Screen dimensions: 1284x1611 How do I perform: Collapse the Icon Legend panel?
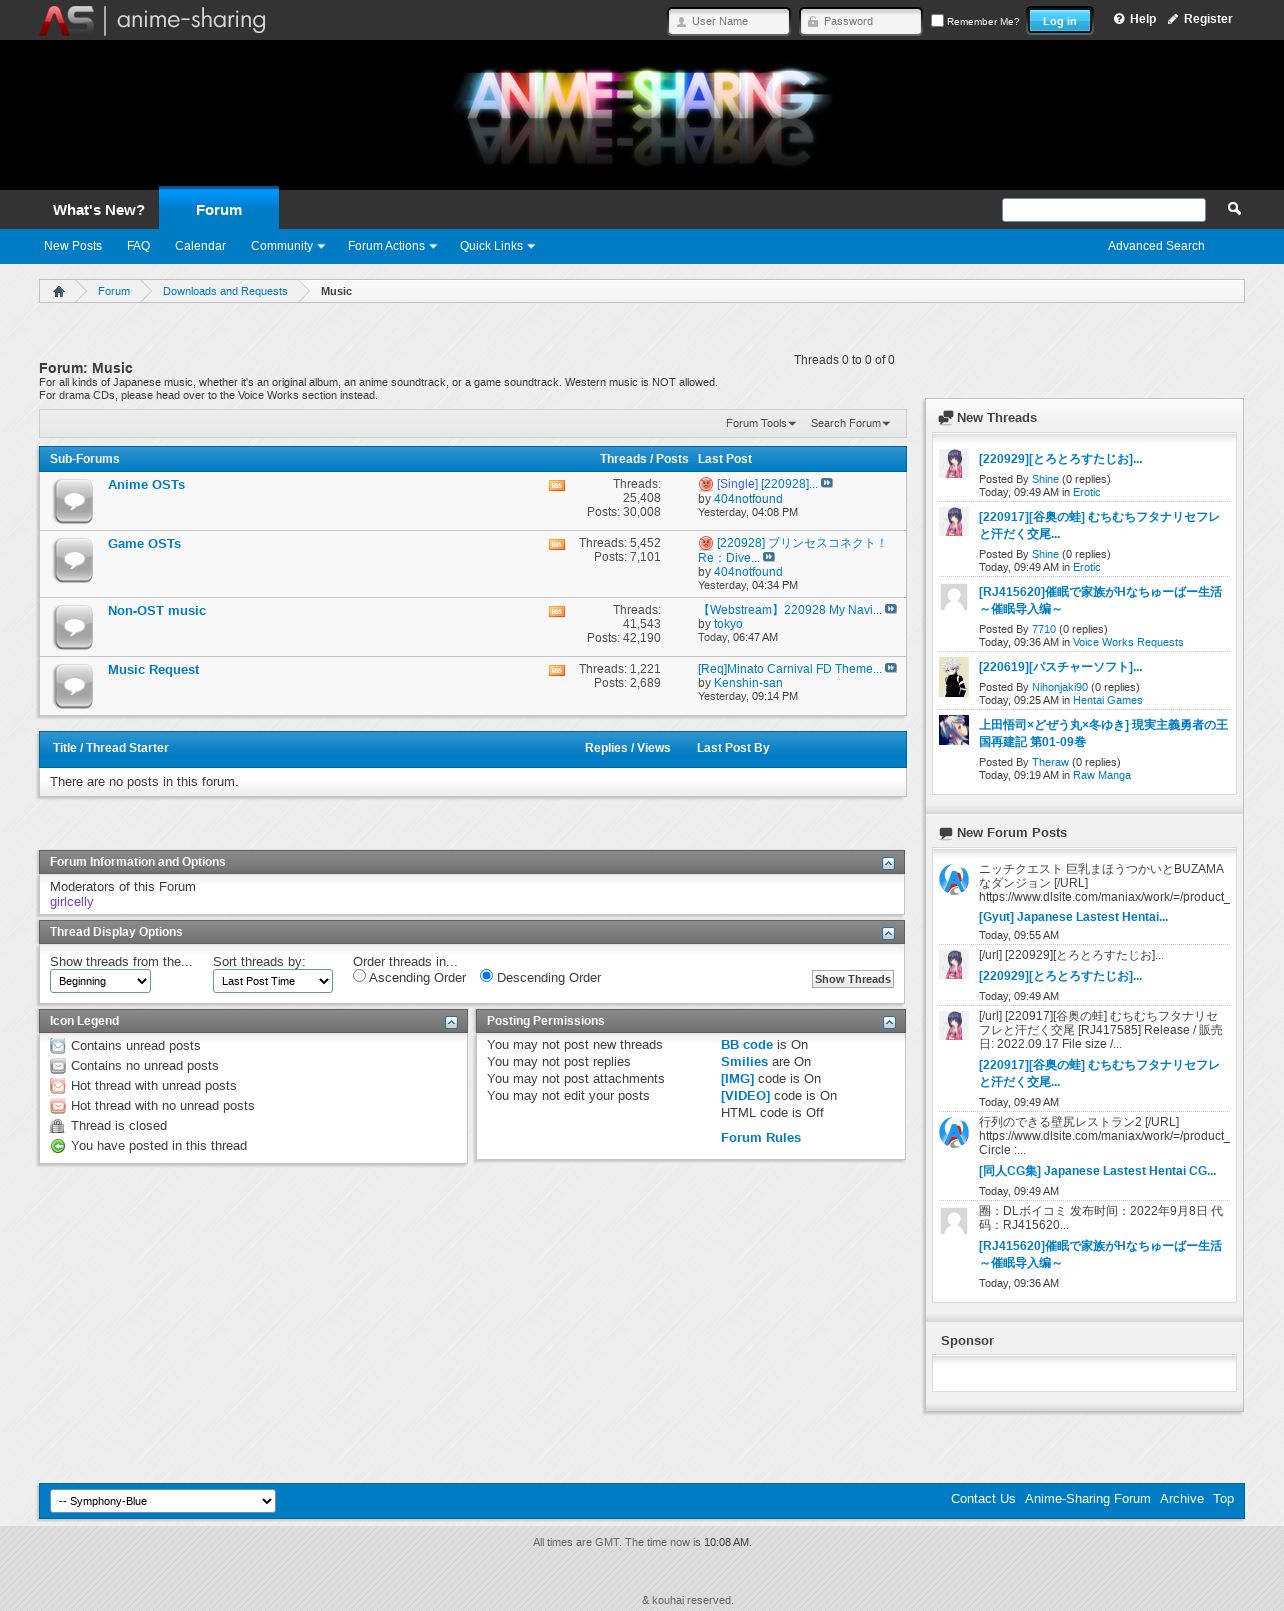451,1022
